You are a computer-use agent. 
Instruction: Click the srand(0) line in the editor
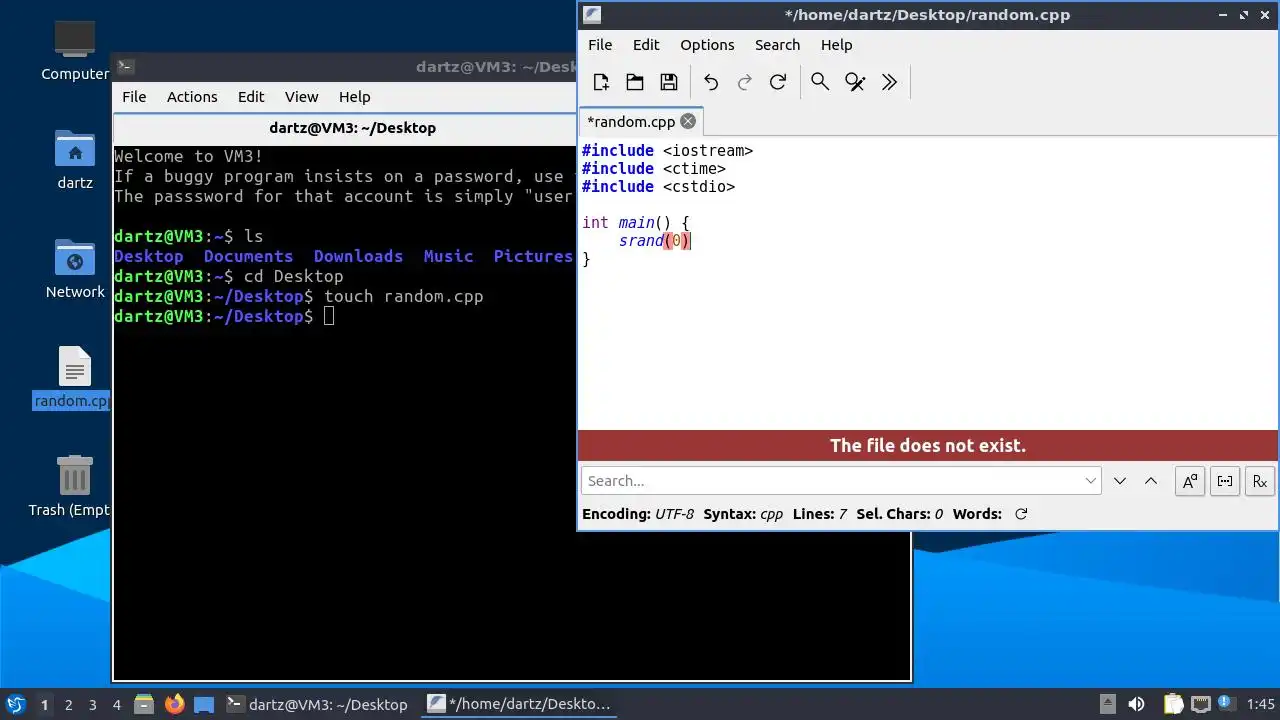coord(654,241)
